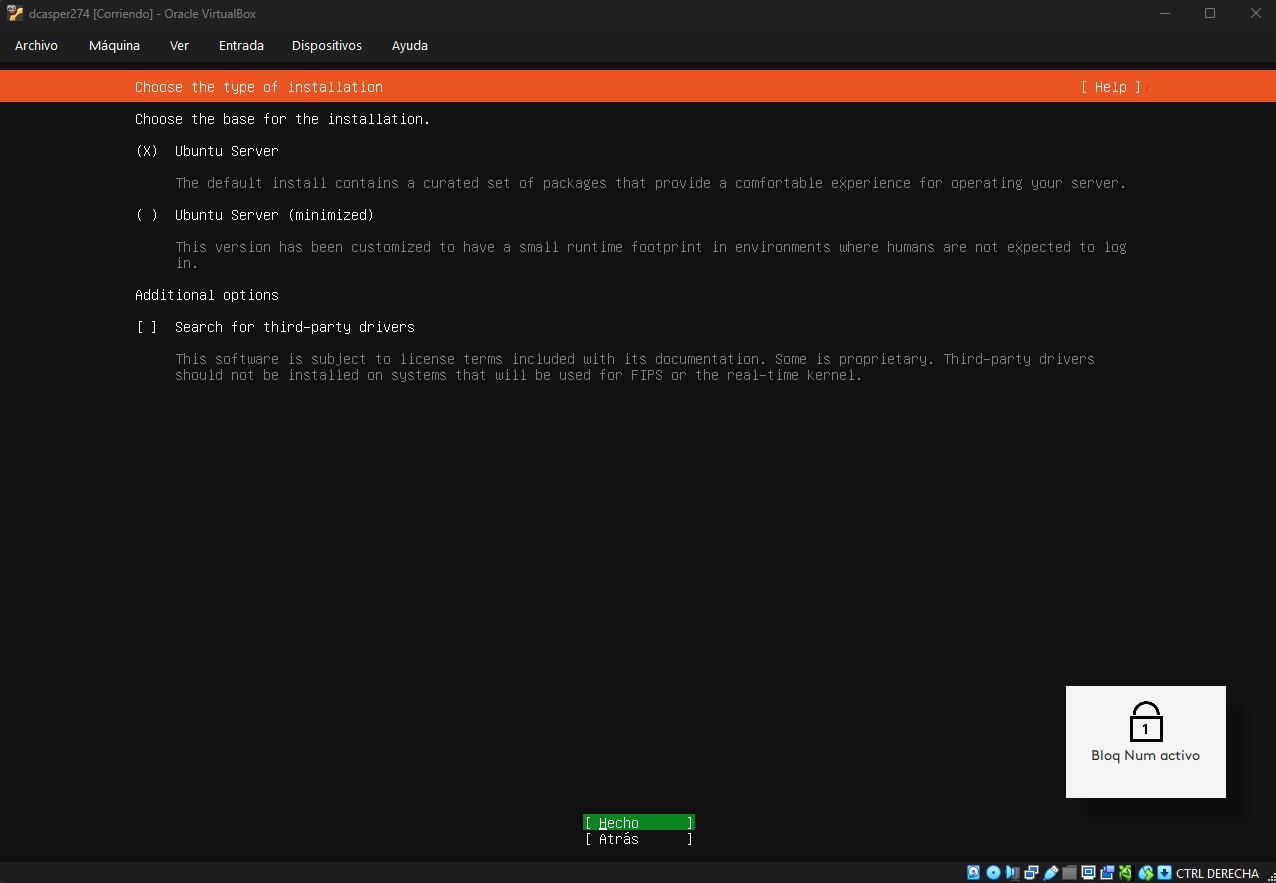Select Ubuntu Server (minimized) radio option
This screenshot has width=1276, height=883.
pos(147,215)
